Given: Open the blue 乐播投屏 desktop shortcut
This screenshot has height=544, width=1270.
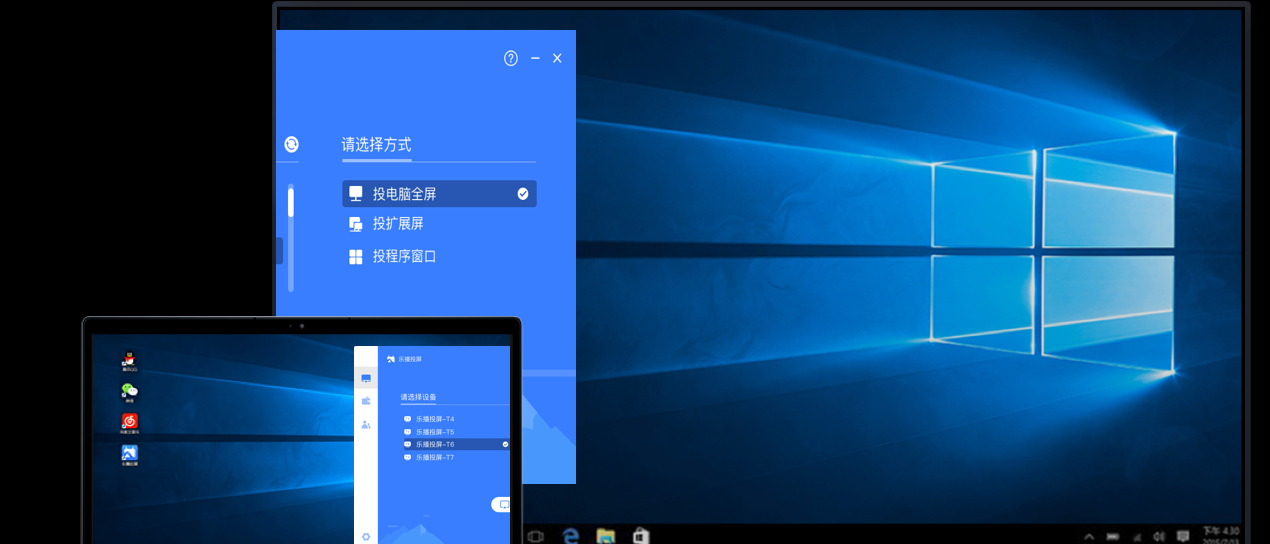Looking at the screenshot, I should click(129, 456).
